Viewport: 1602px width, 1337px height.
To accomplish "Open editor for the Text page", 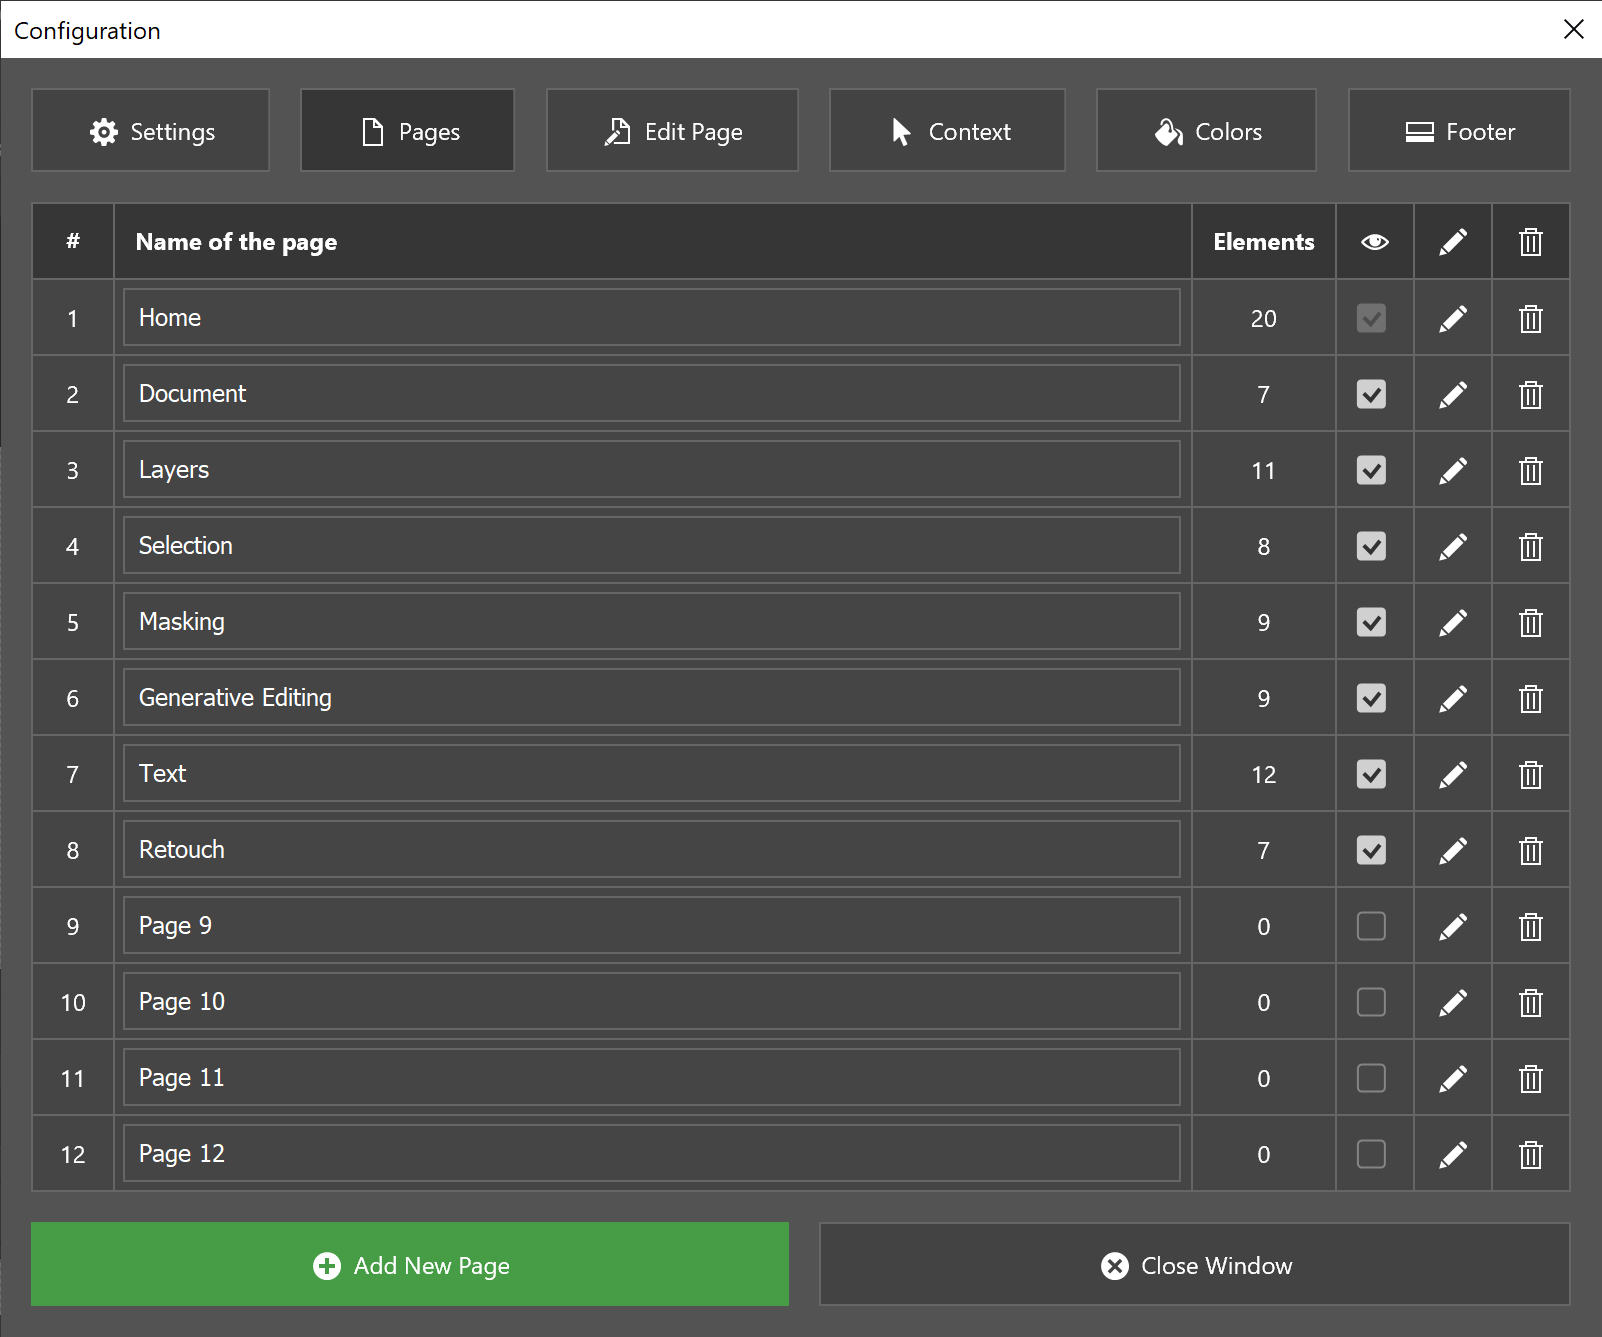I will [x=1453, y=775].
